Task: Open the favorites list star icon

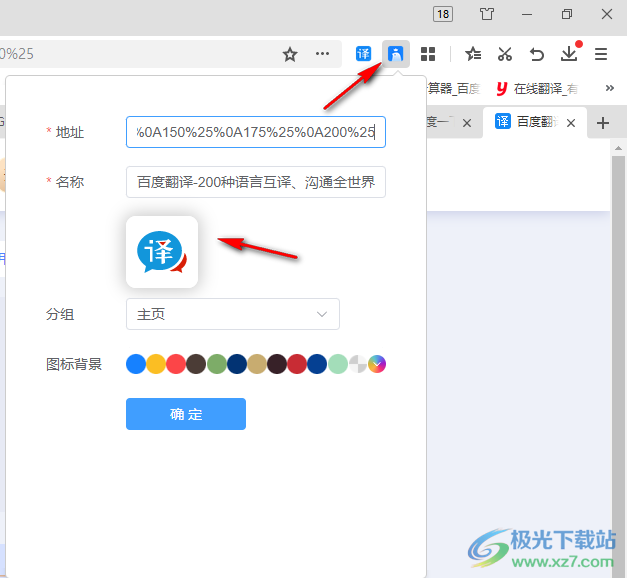Action: 474,54
